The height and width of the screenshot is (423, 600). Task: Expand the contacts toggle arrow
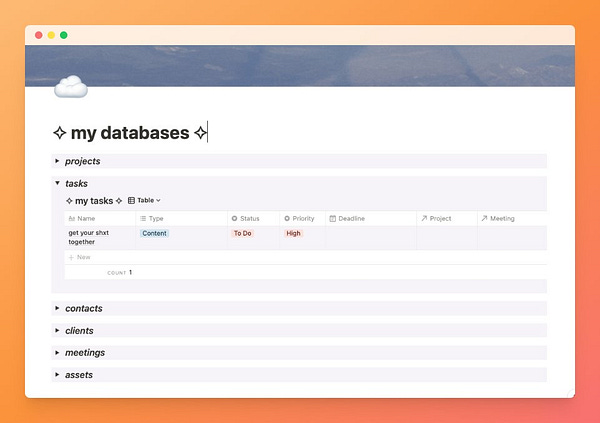click(x=57, y=308)
